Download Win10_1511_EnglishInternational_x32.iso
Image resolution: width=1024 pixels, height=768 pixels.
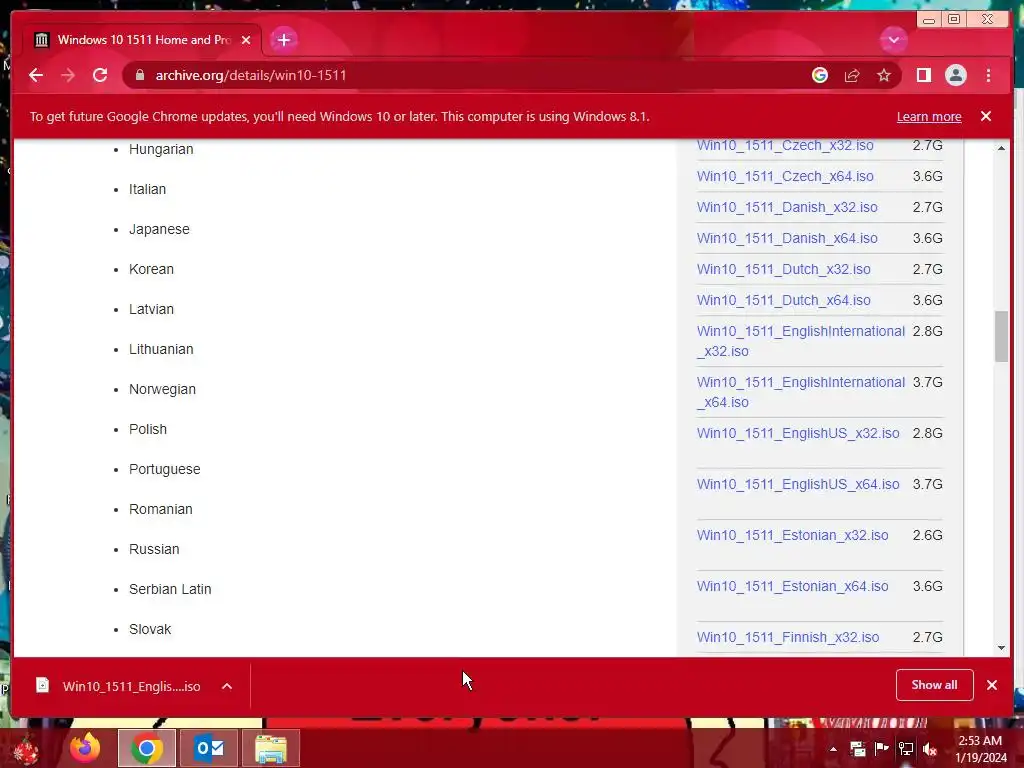click(x=800, y=341)
